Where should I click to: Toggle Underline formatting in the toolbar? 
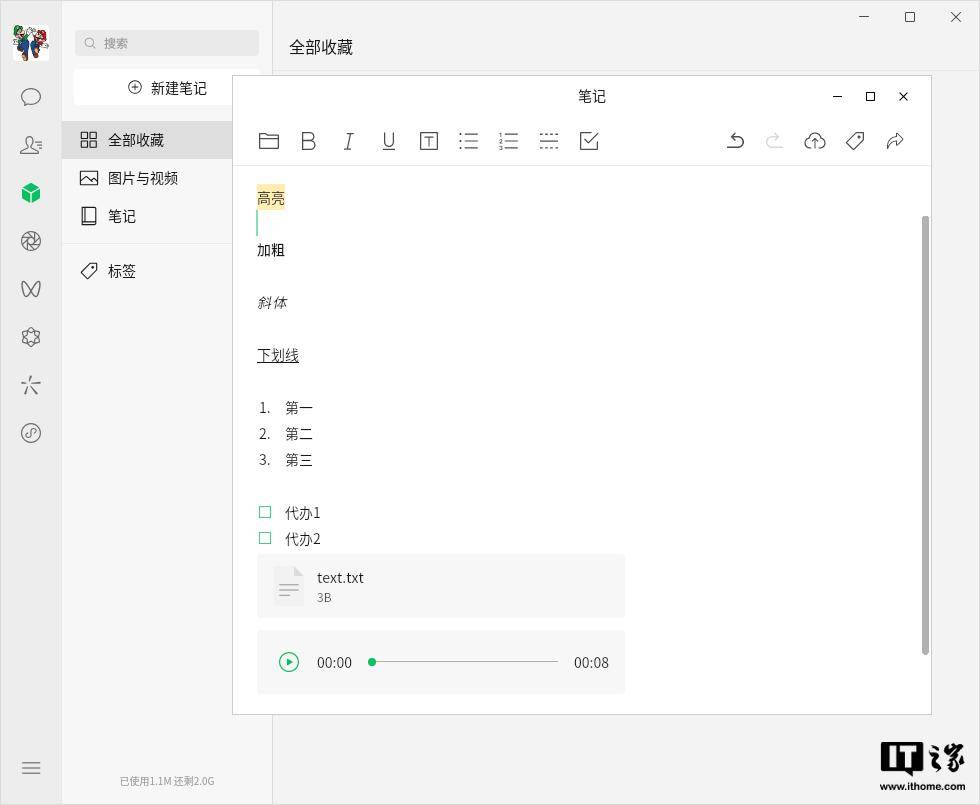(389, 141)
